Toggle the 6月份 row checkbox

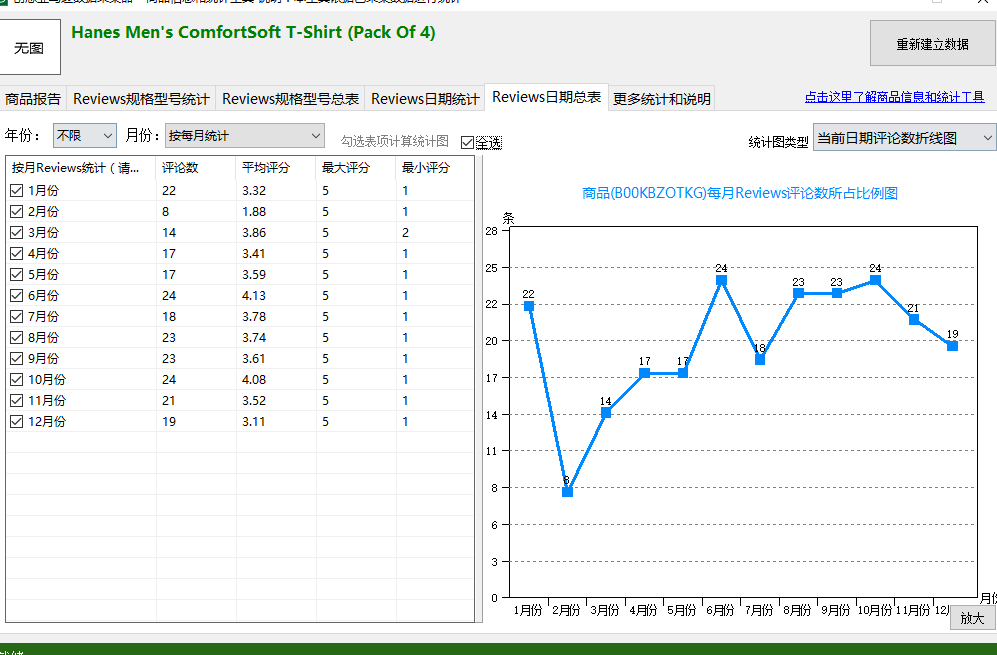point(17,295)
